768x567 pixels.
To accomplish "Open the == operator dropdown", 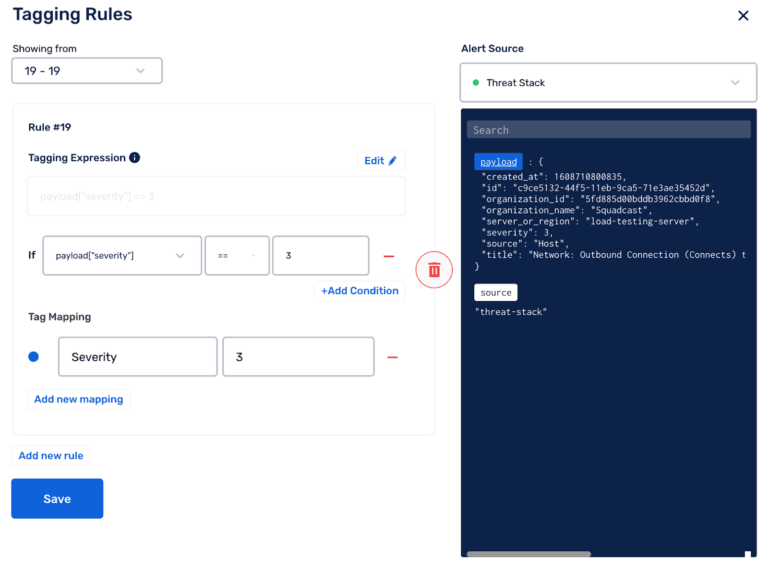I will [x=237, y=256].
